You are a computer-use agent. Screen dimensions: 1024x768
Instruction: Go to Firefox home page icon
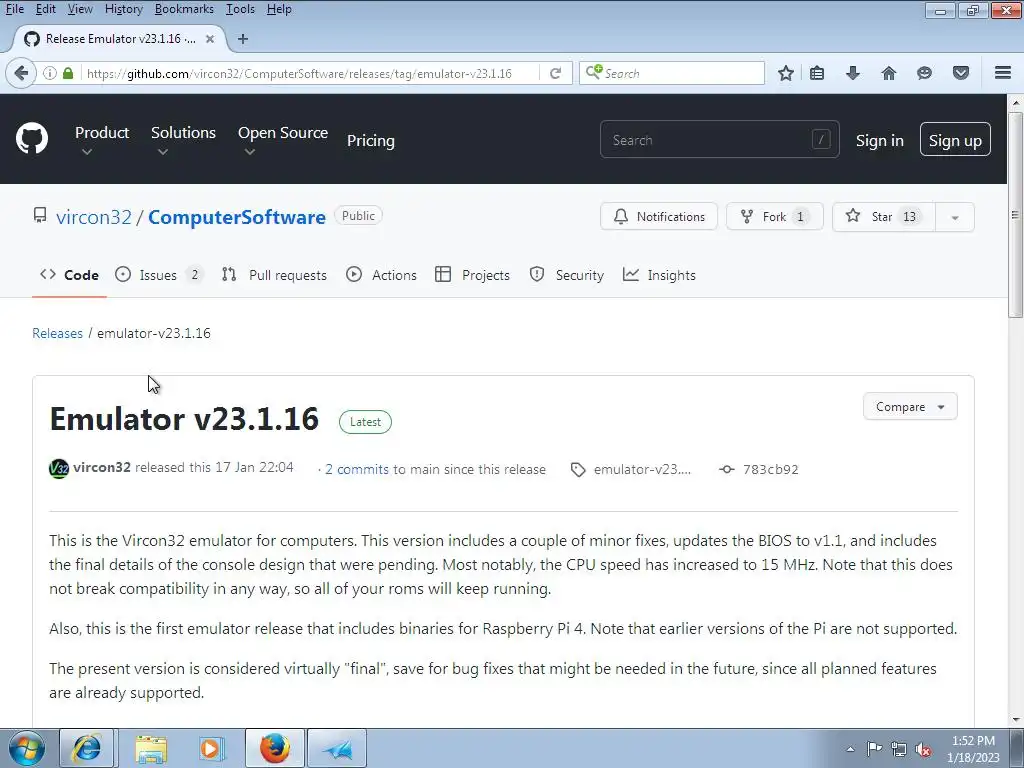click(888, 73)
